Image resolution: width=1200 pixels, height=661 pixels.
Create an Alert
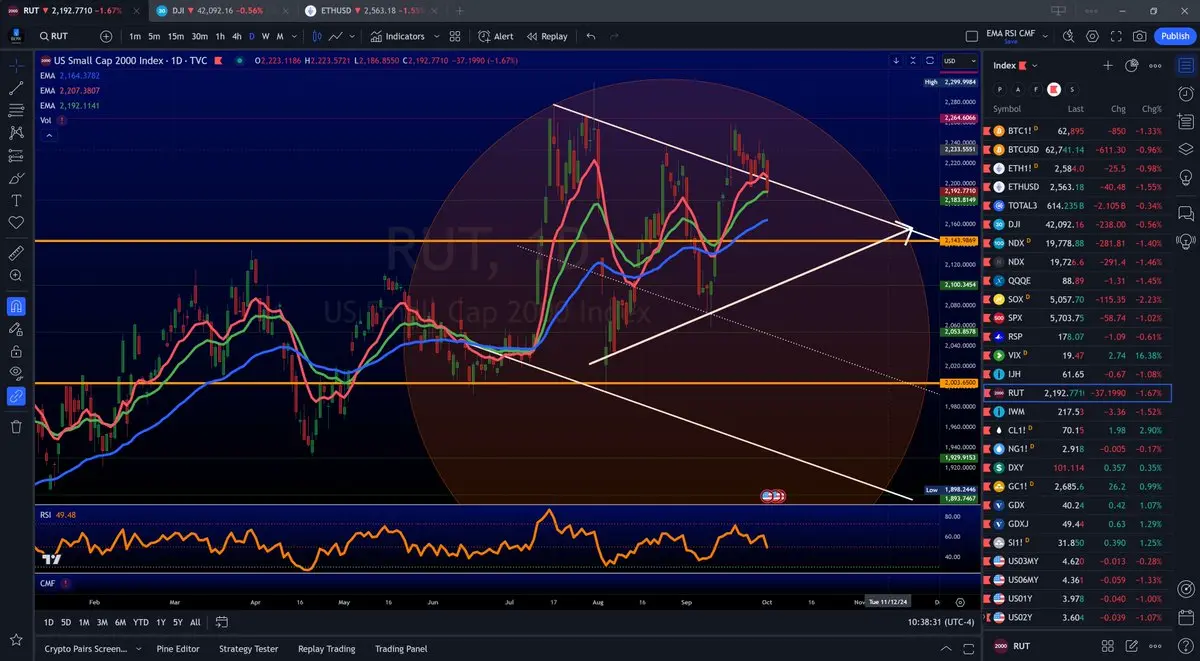point(496,36)
